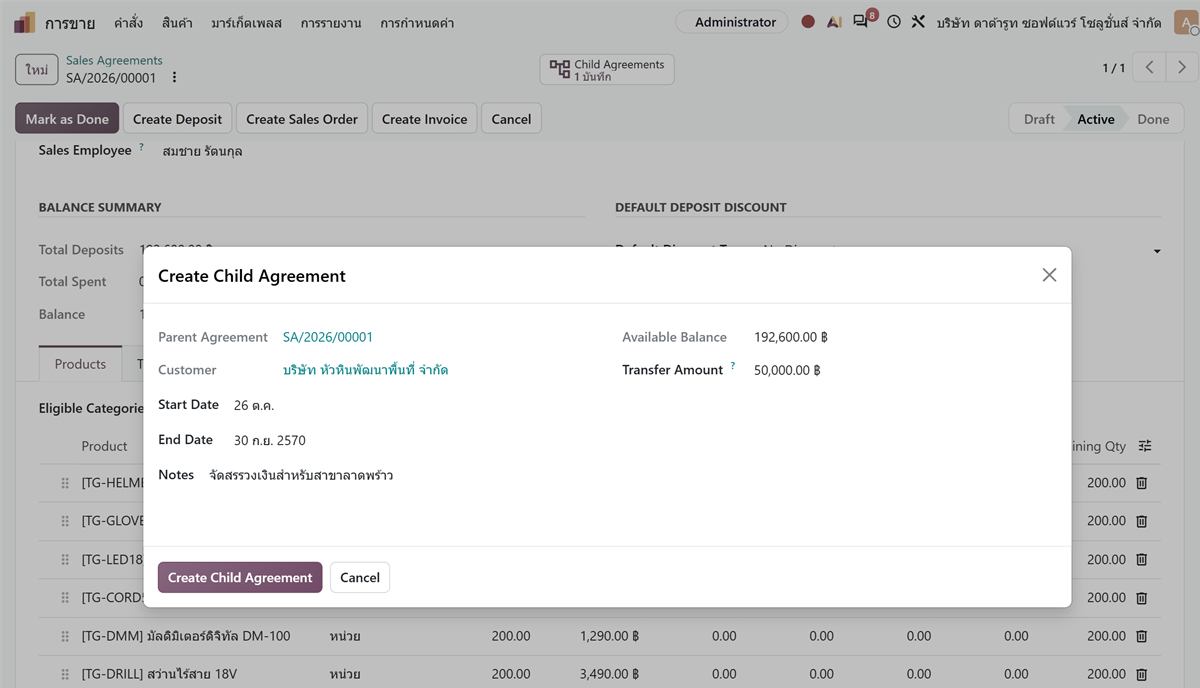Show the Sales Employee help tooltip

coord(141,147)
